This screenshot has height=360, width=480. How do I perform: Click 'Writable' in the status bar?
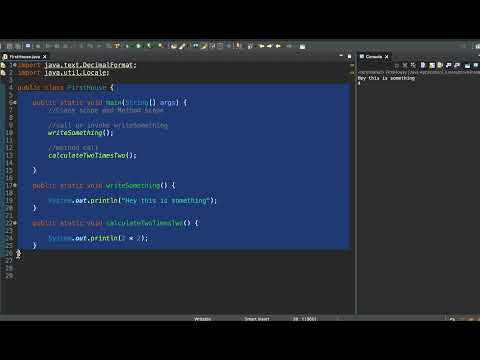tap(203, 319)
